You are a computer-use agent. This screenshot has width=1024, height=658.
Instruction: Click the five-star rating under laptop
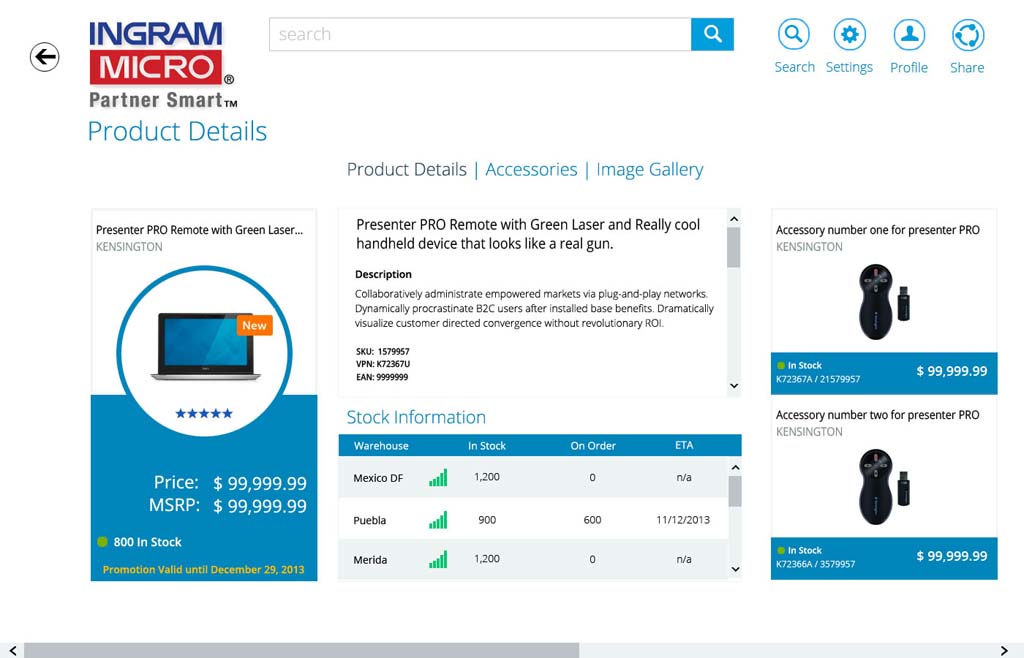(x=204, y=413)
